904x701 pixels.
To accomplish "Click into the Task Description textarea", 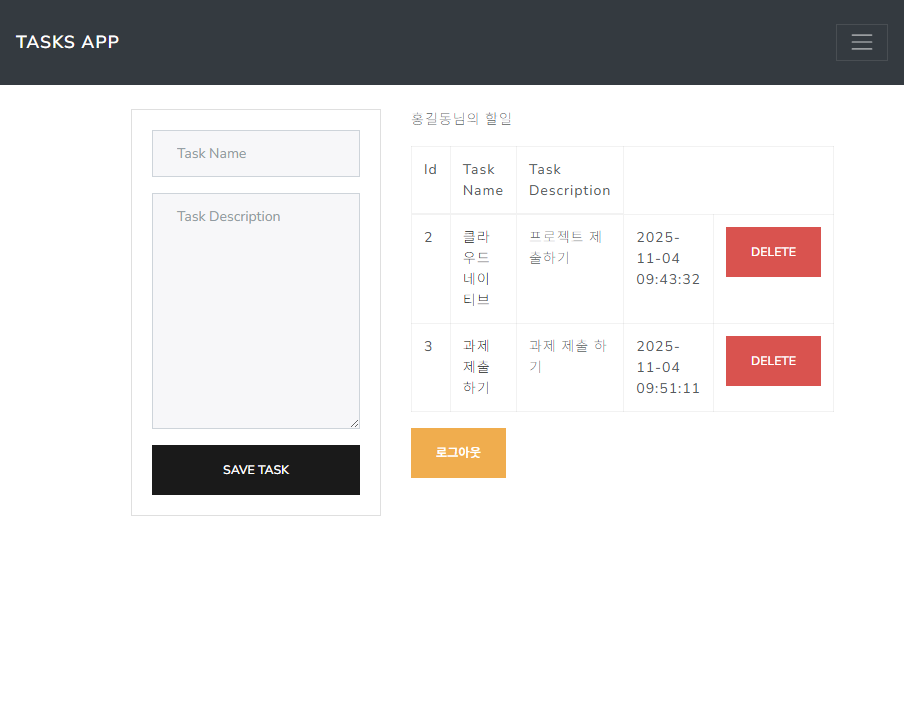I will point(255,311).
